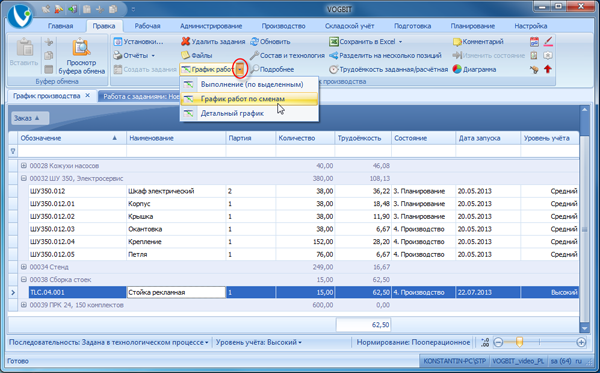Collapse the '00032 ШУ 350, Электросервис' group
Screen dimensions: 600x373
24,178
